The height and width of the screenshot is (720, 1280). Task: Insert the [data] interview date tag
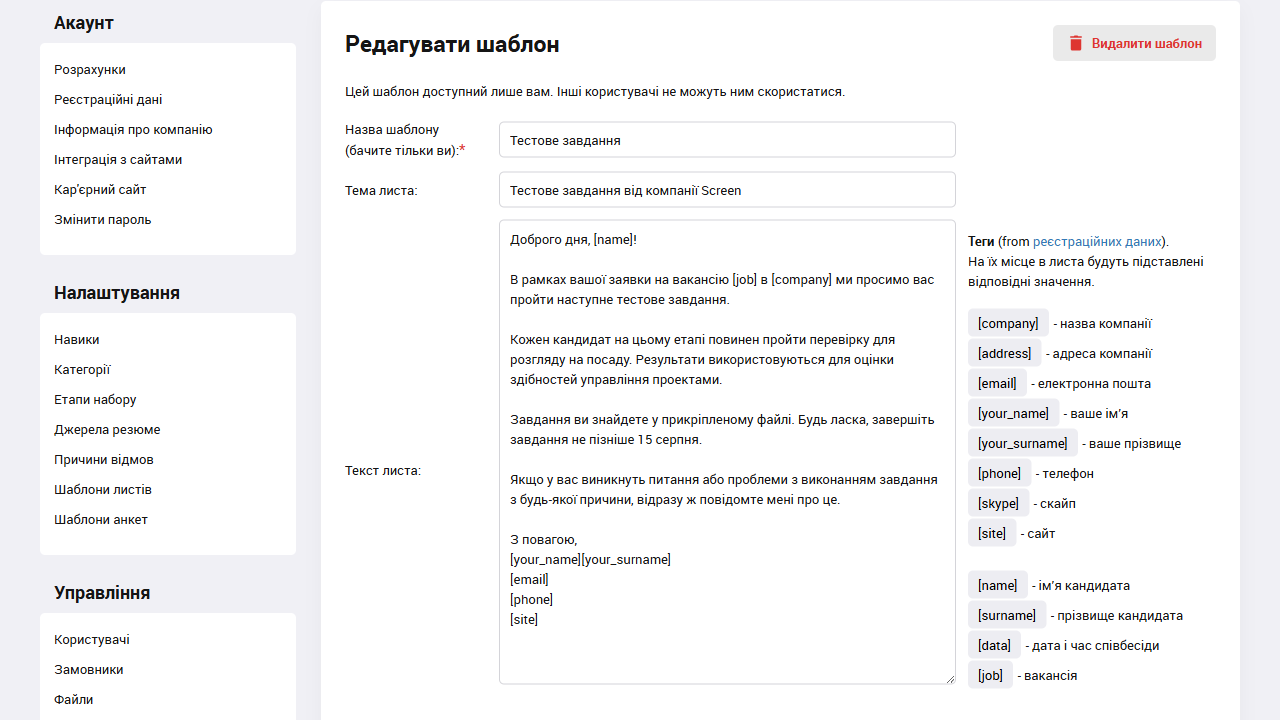[994, 645]
